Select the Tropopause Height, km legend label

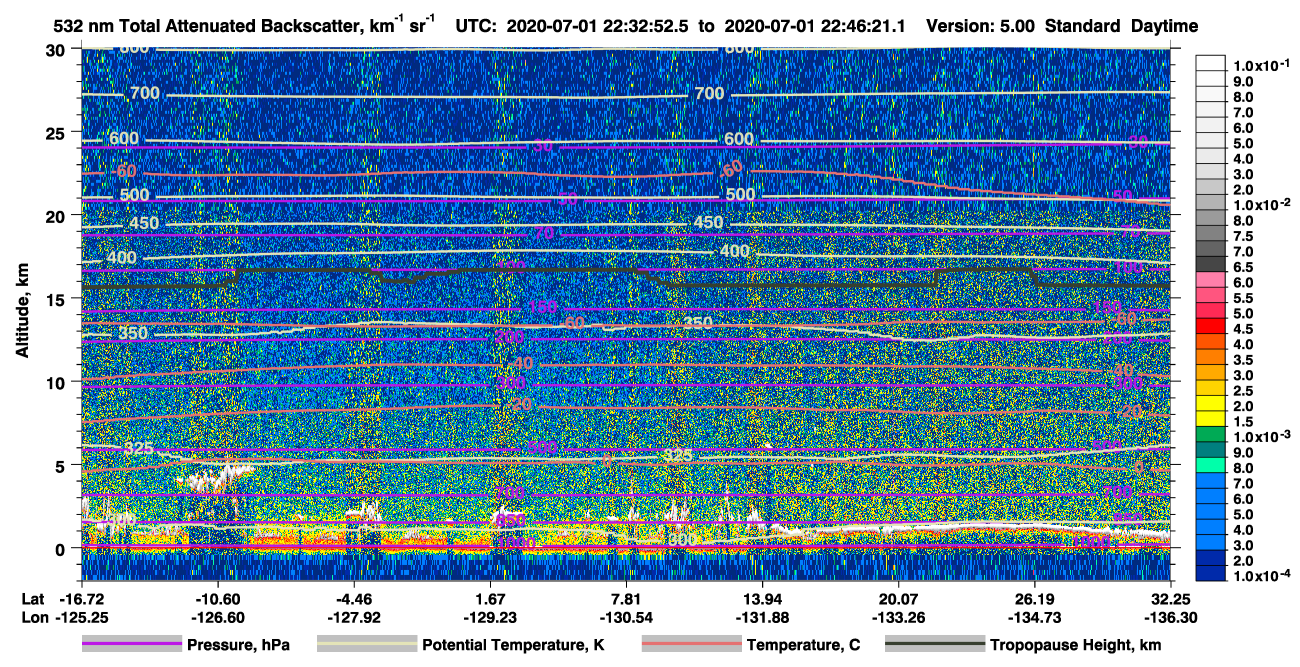point(1075,645)
